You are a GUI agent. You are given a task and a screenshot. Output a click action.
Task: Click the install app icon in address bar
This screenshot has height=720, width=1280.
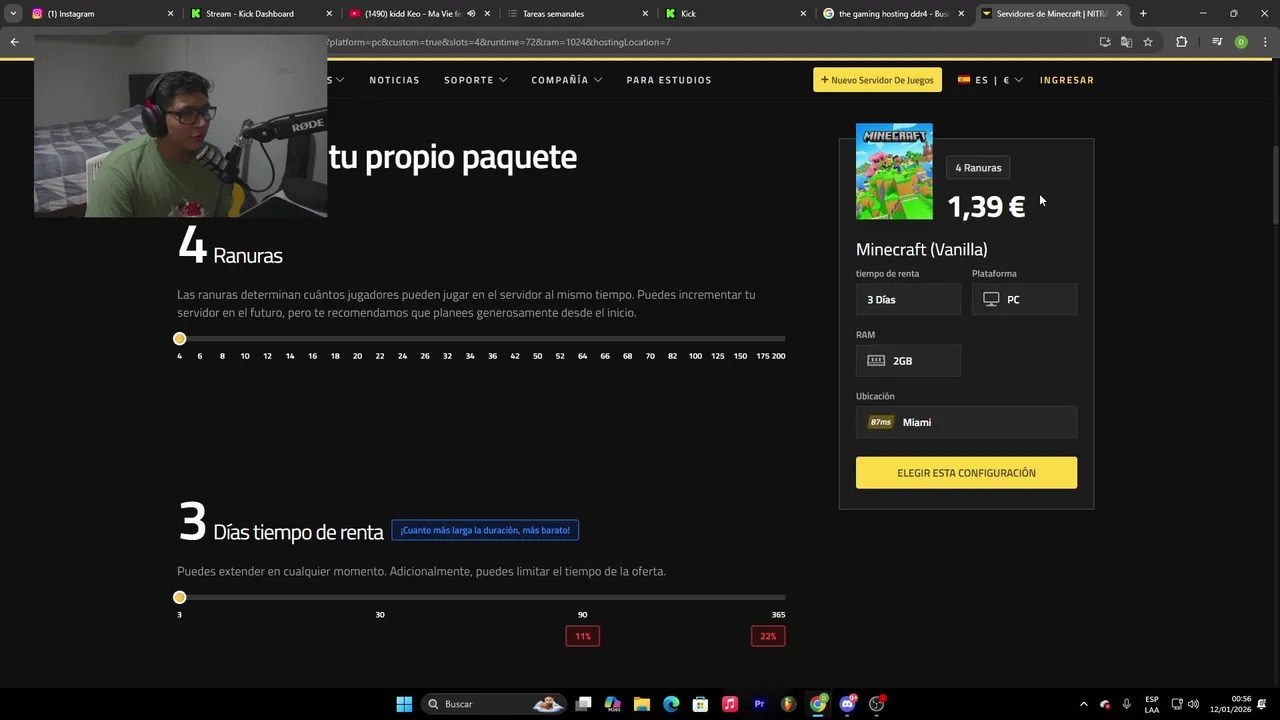(1105, 42)
